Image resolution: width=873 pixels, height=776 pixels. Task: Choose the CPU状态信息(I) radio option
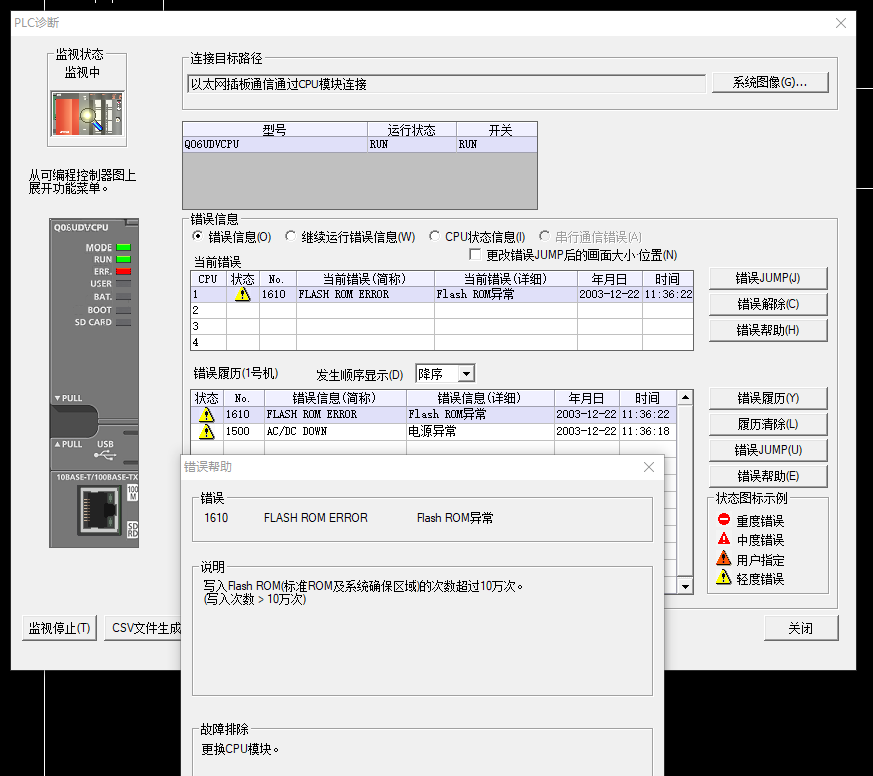435,237
